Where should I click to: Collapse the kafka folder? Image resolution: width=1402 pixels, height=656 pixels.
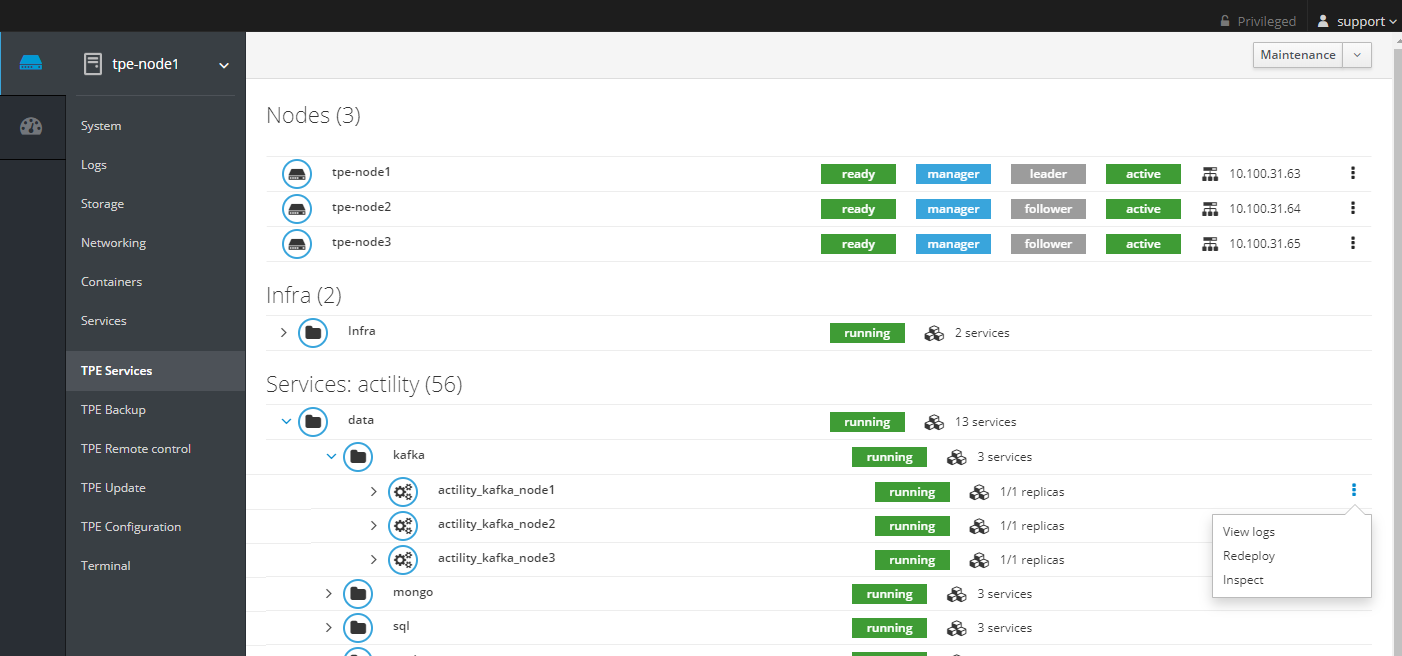click(331, 456)
